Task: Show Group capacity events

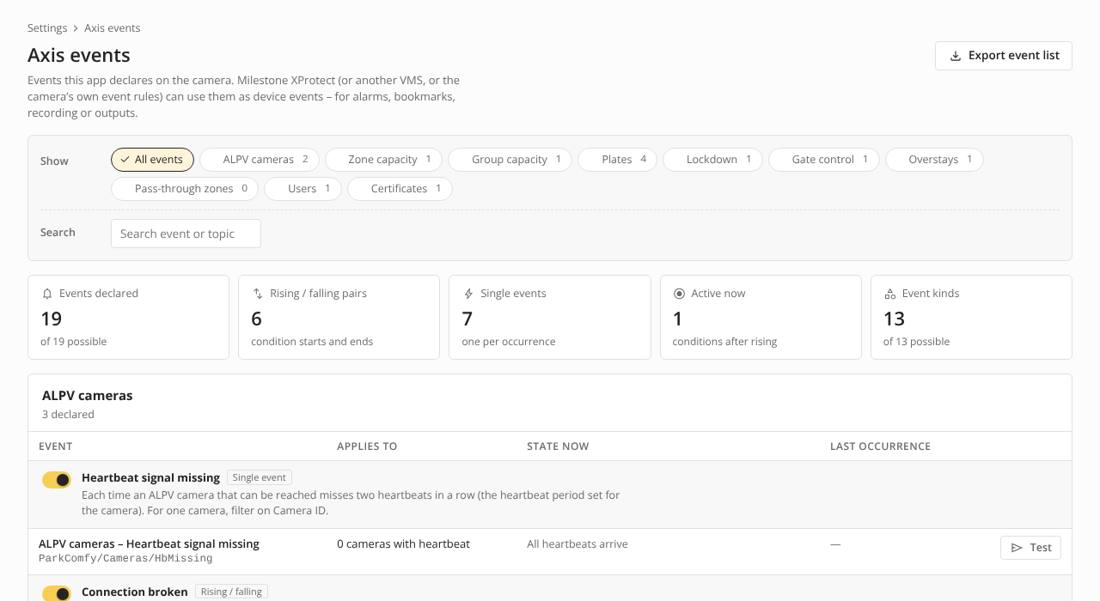Action: click(510, 160)
